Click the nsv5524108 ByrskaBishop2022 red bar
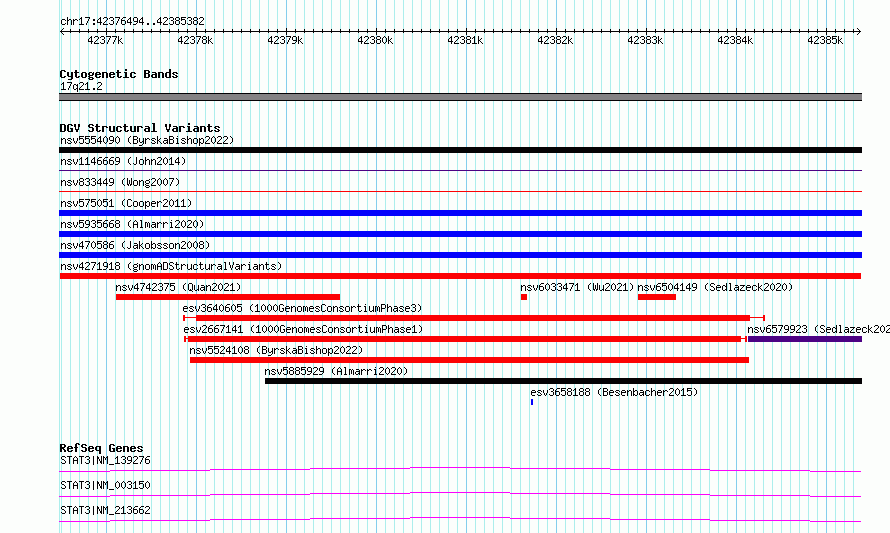This screenshot has width=890, height=533. click(x=469, y=360)
